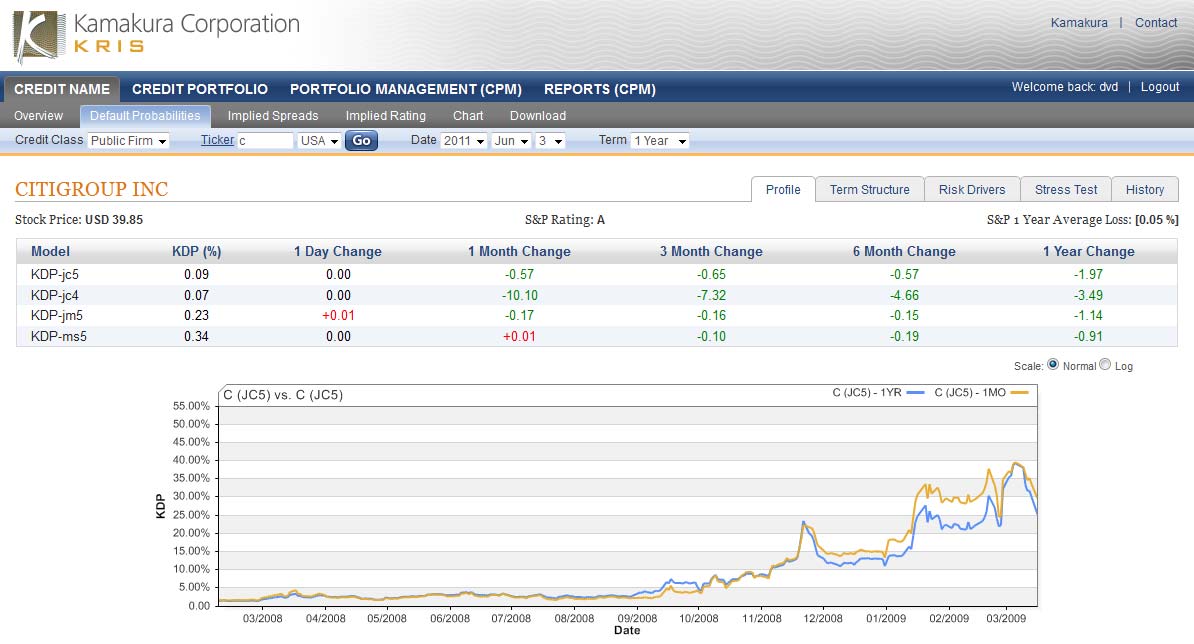Select the Normal scale radio button
This screenshot has width=1194, height=644.
(1053, 365)
